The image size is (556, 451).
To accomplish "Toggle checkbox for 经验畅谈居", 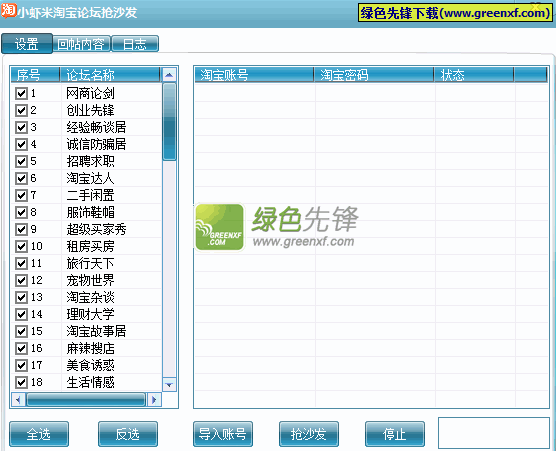I will pyautogui.click(x=21, y=128).
